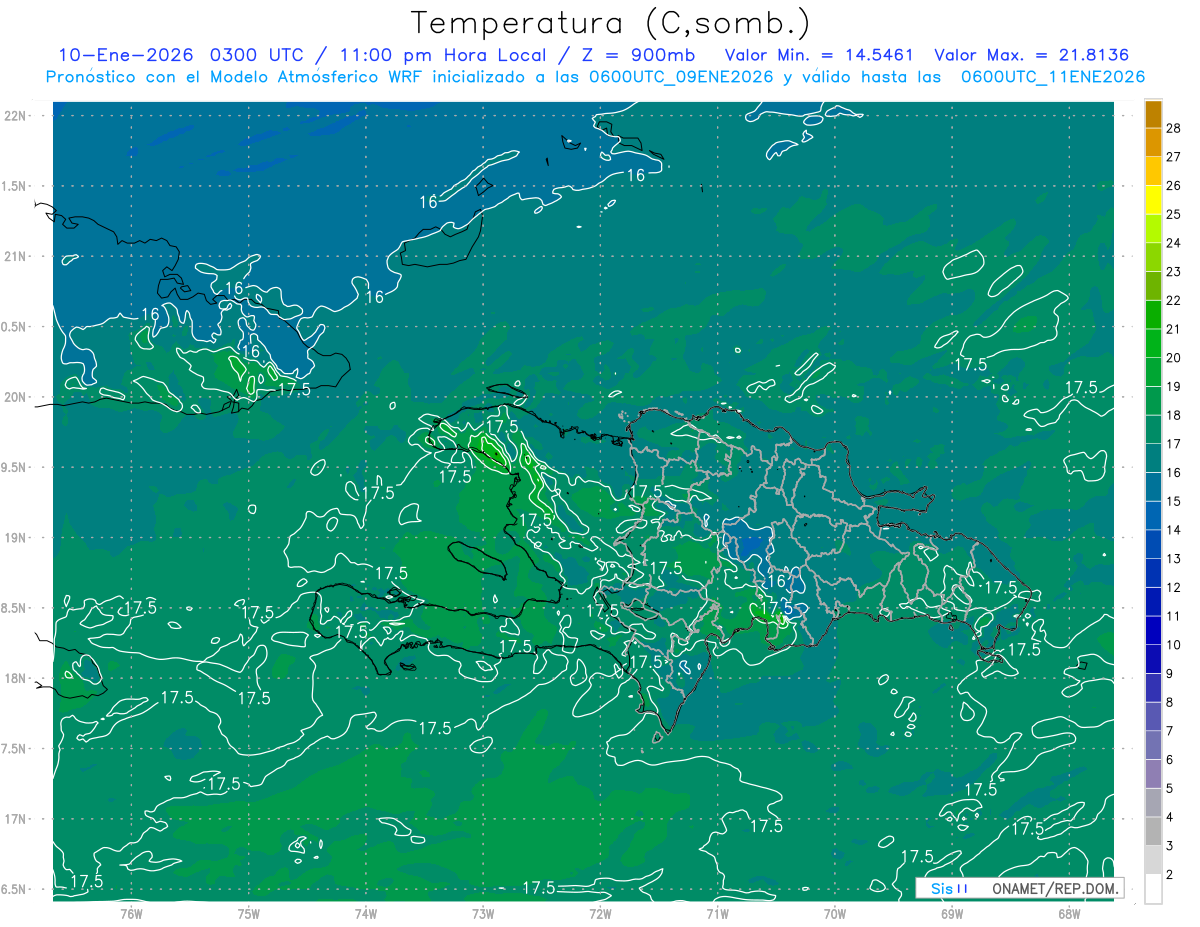Select the 'Valor Max. = 21.8136' value
This screenshot has width=1200, height=927.
[x=1032, y=55]
